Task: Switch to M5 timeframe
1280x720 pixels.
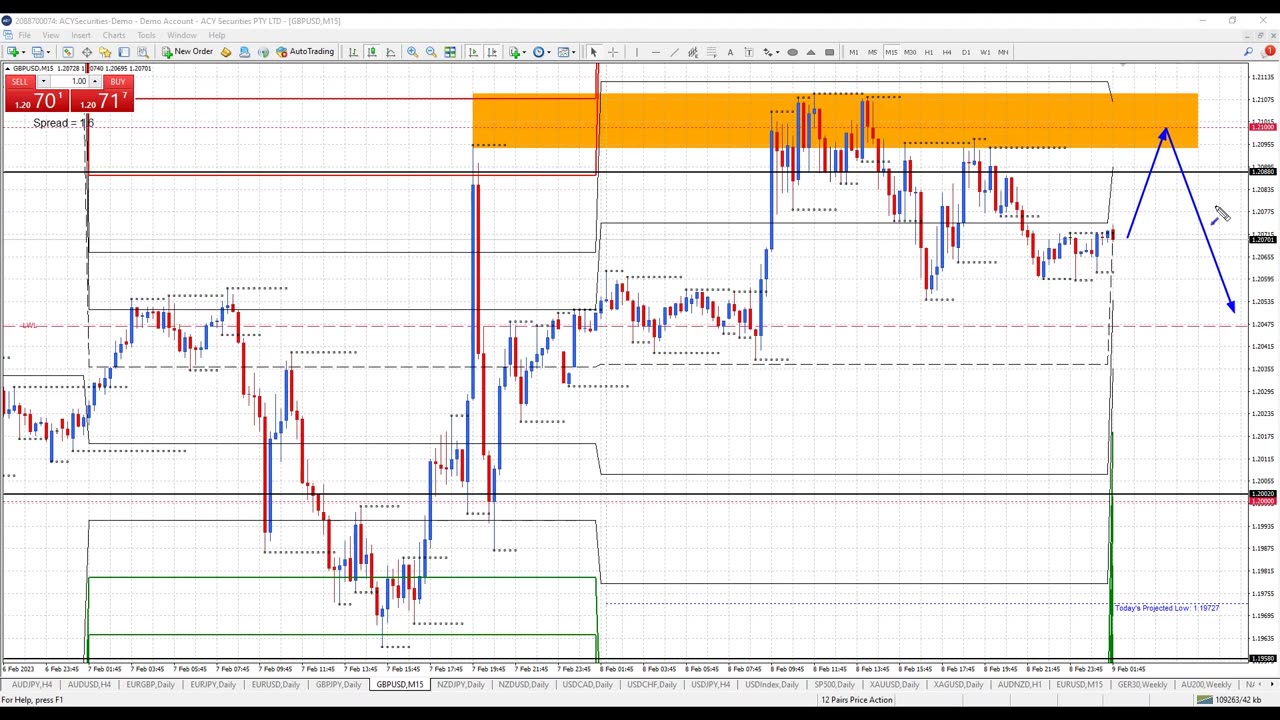Action: point(872,52)
